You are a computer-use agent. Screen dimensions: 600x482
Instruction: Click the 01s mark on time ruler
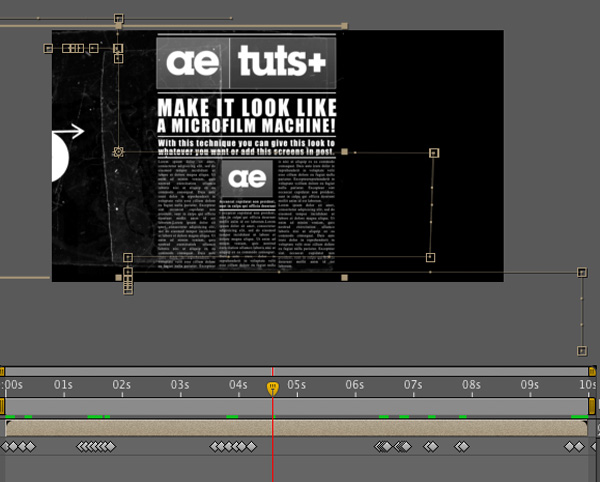point(63,384)
